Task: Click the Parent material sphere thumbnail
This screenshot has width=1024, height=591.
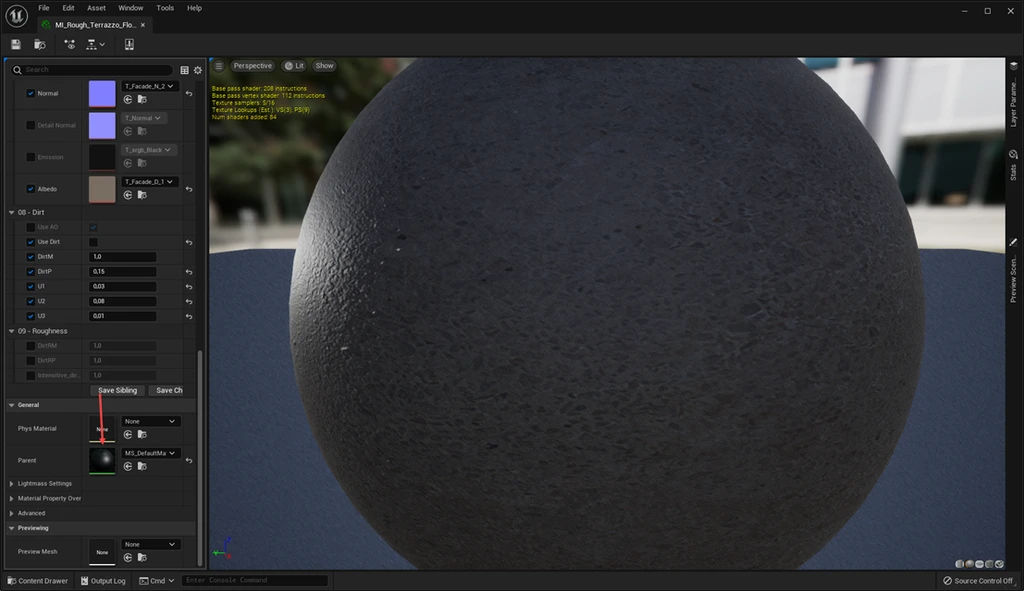Action: click(102, 460)
